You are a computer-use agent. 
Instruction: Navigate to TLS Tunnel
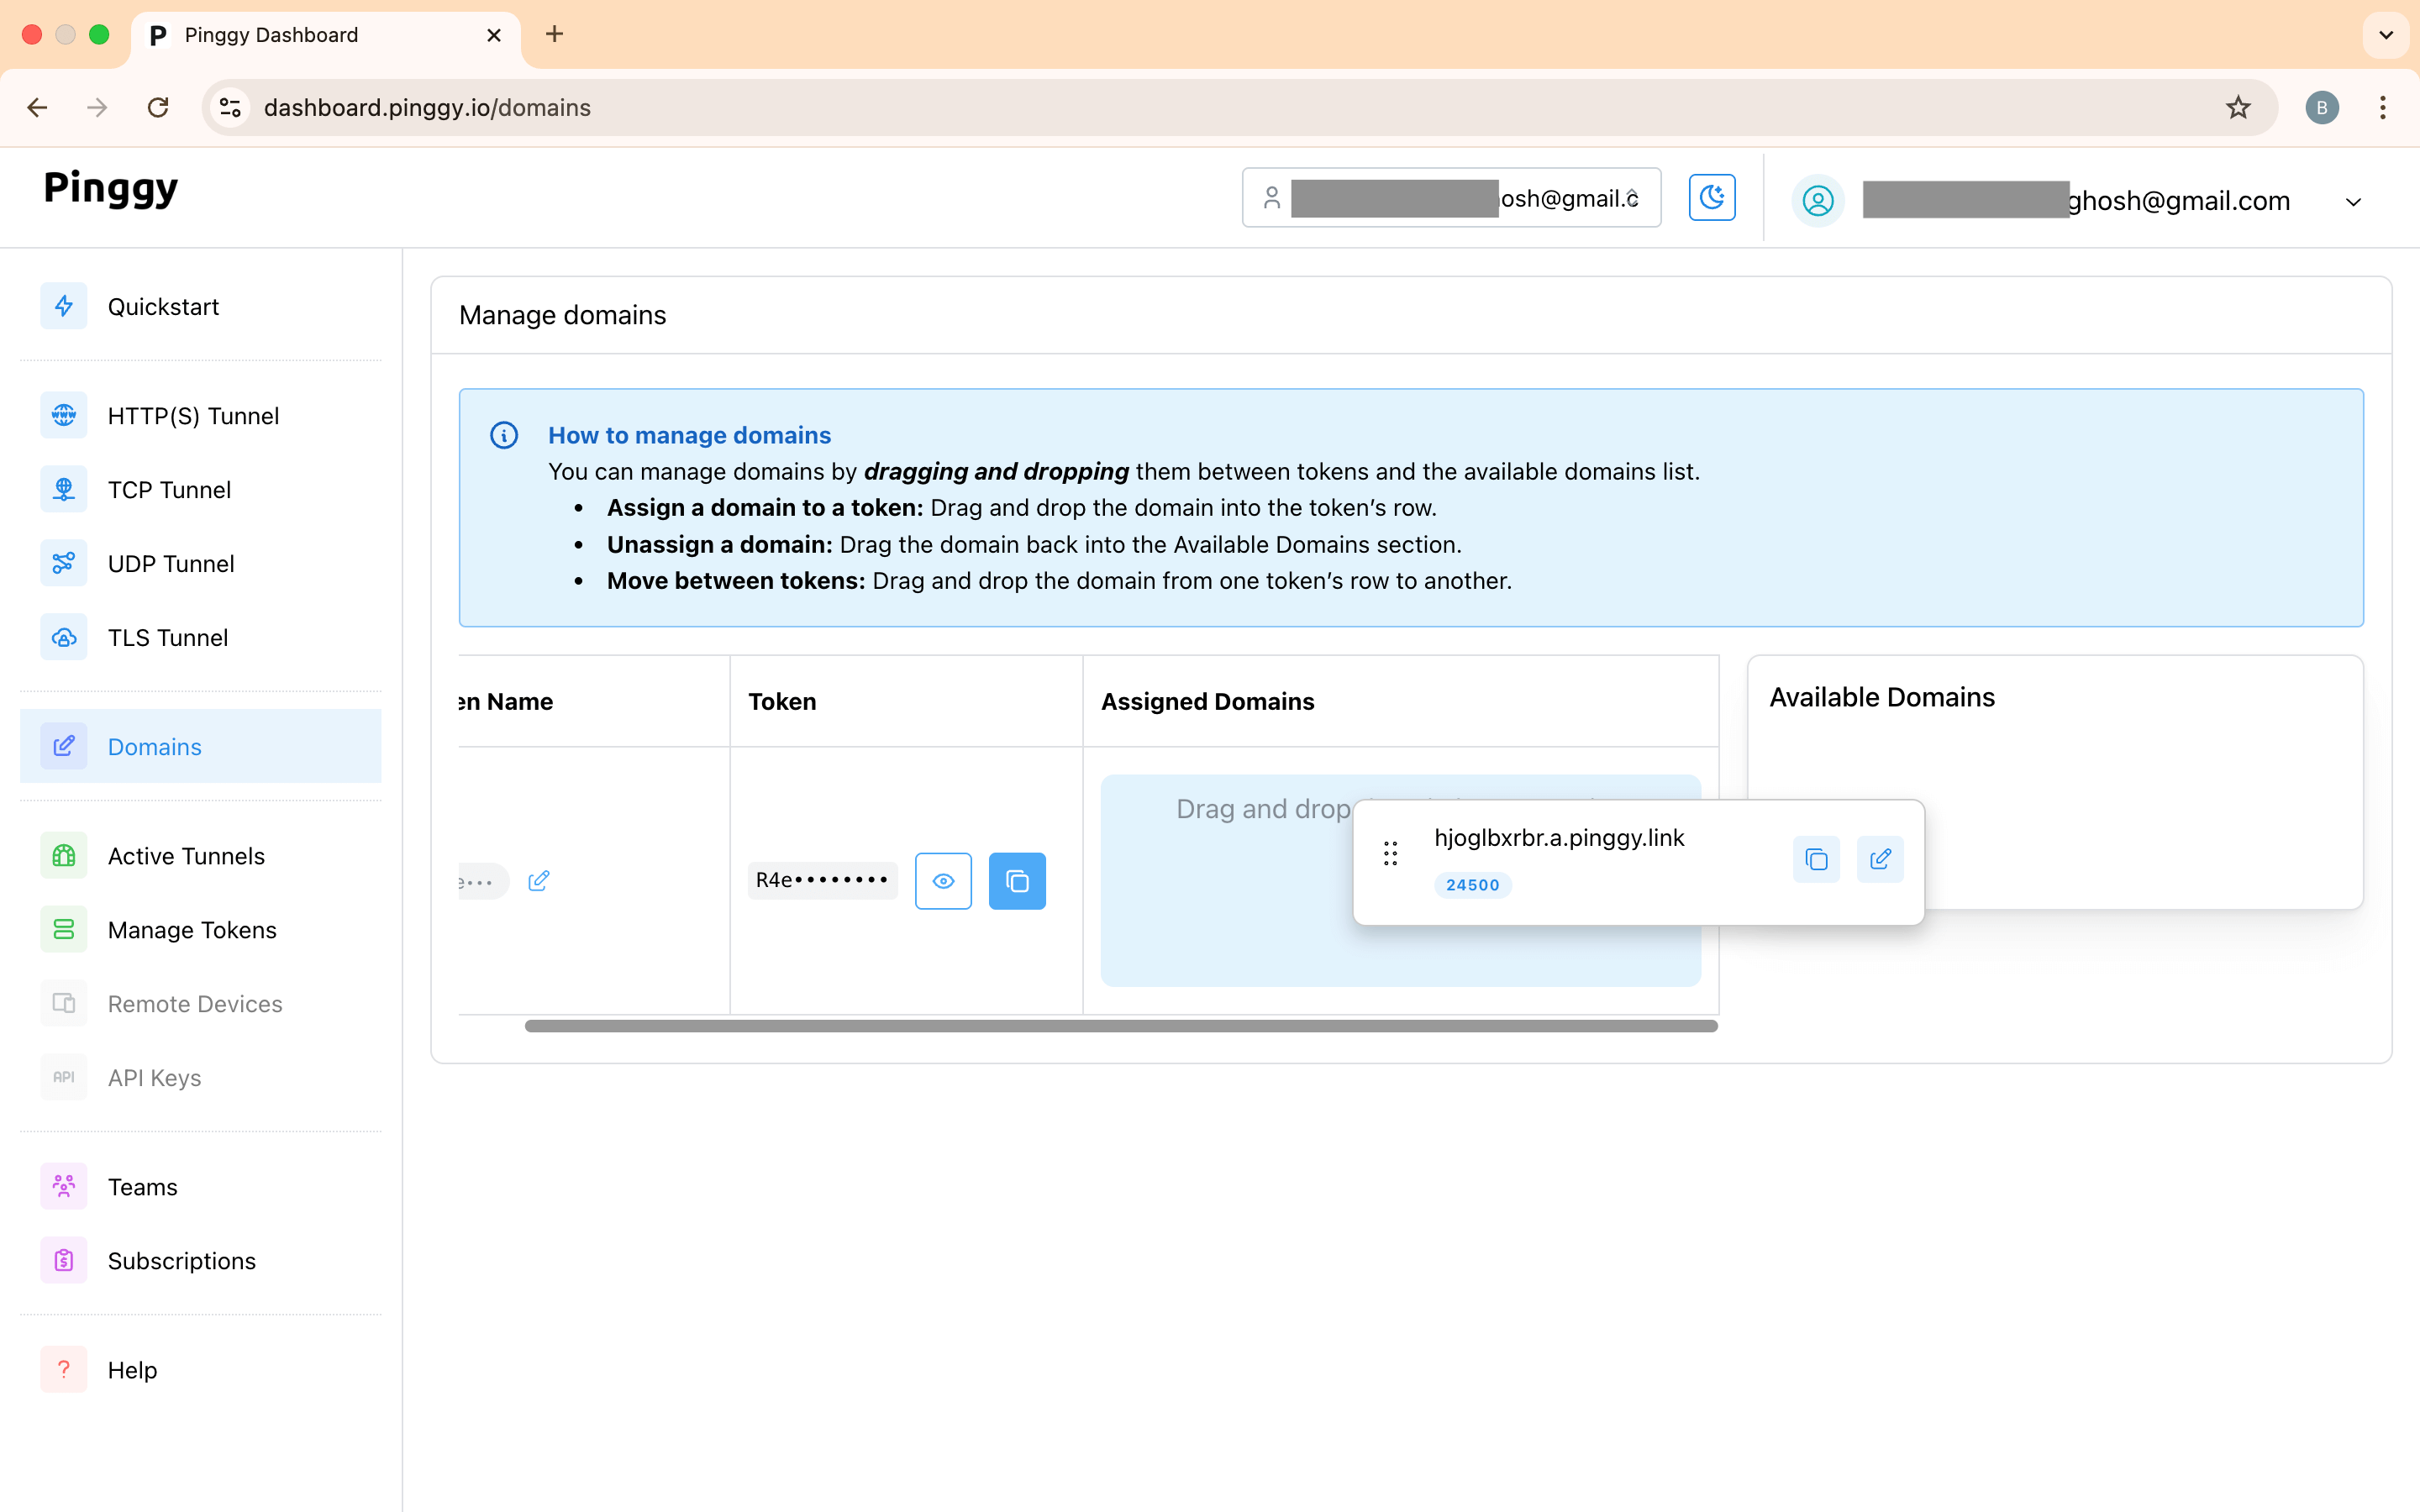tap(167, 637)
